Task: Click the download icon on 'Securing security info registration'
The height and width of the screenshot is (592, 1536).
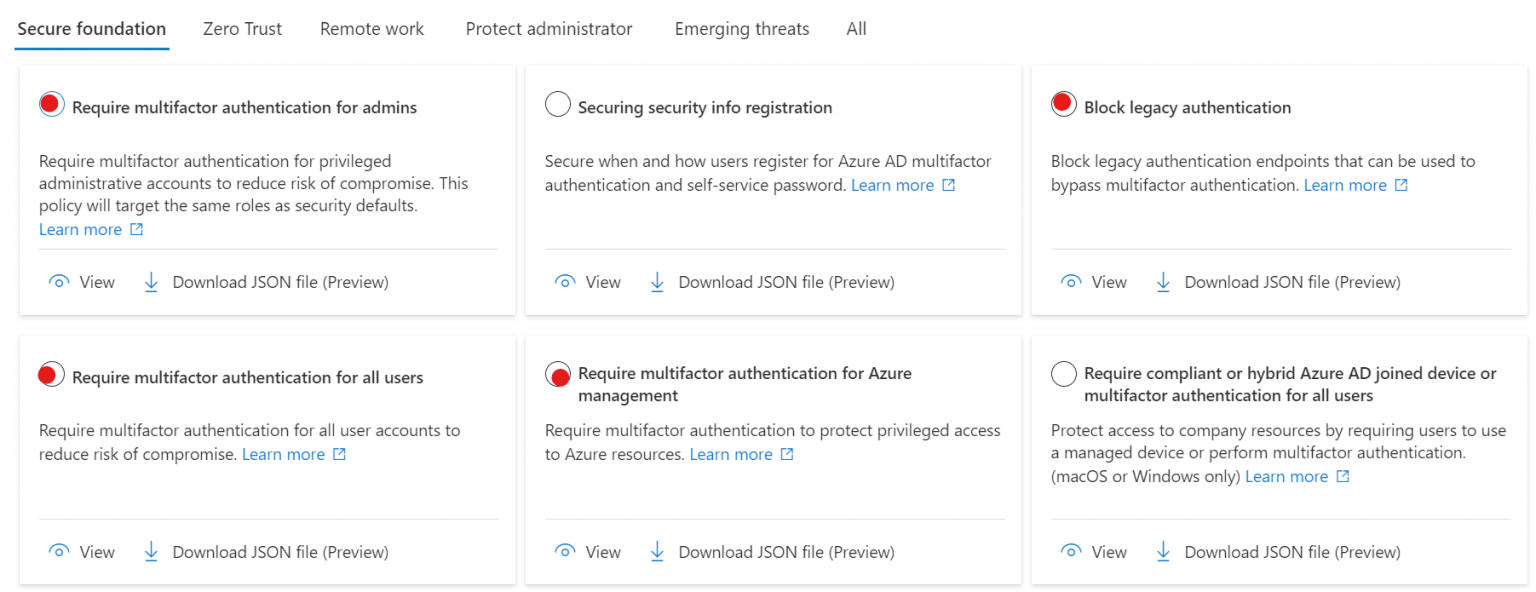Action: click(x=657, y=281)
